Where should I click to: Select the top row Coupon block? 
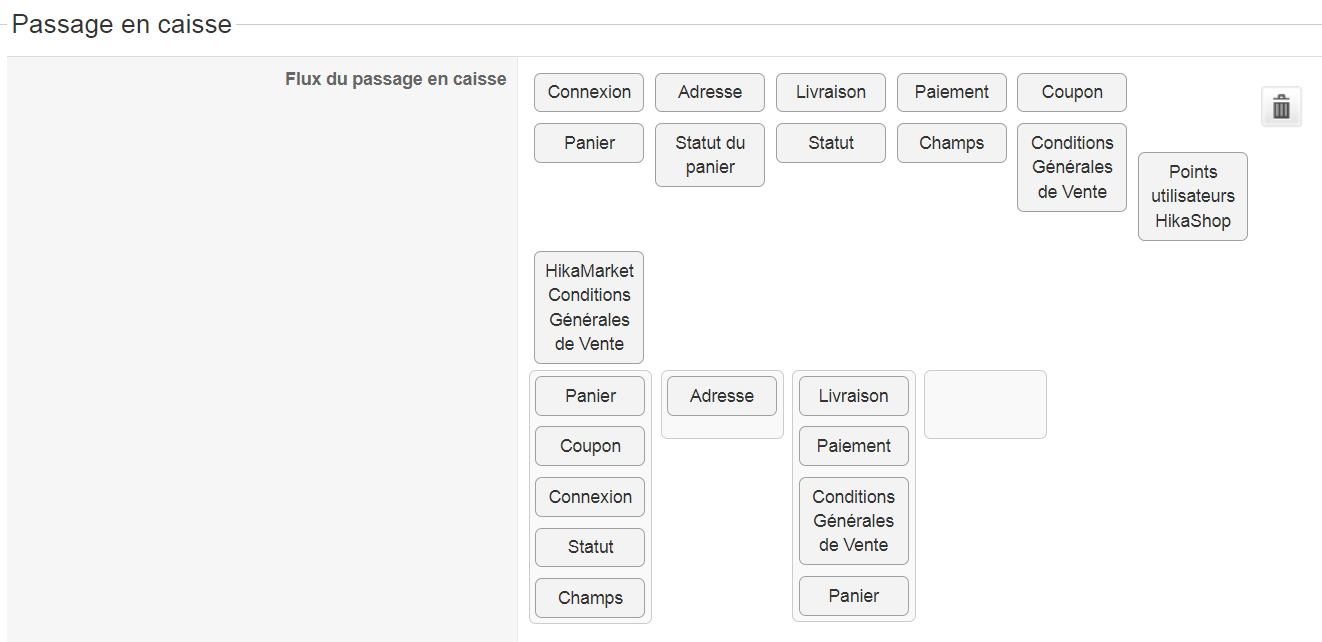[x=1072, y=92]
